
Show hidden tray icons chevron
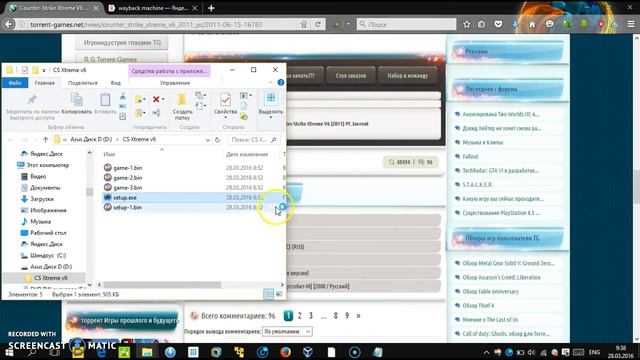(x=486, y=352)
